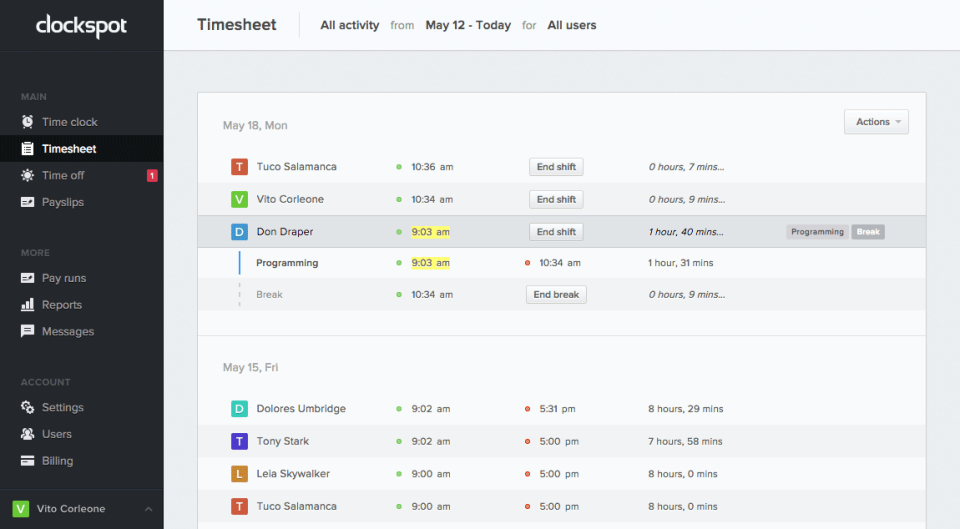Viewport: 960px width, 529px height.
Task: Click the Reports bar chart icon
Action: pos(28,305)
